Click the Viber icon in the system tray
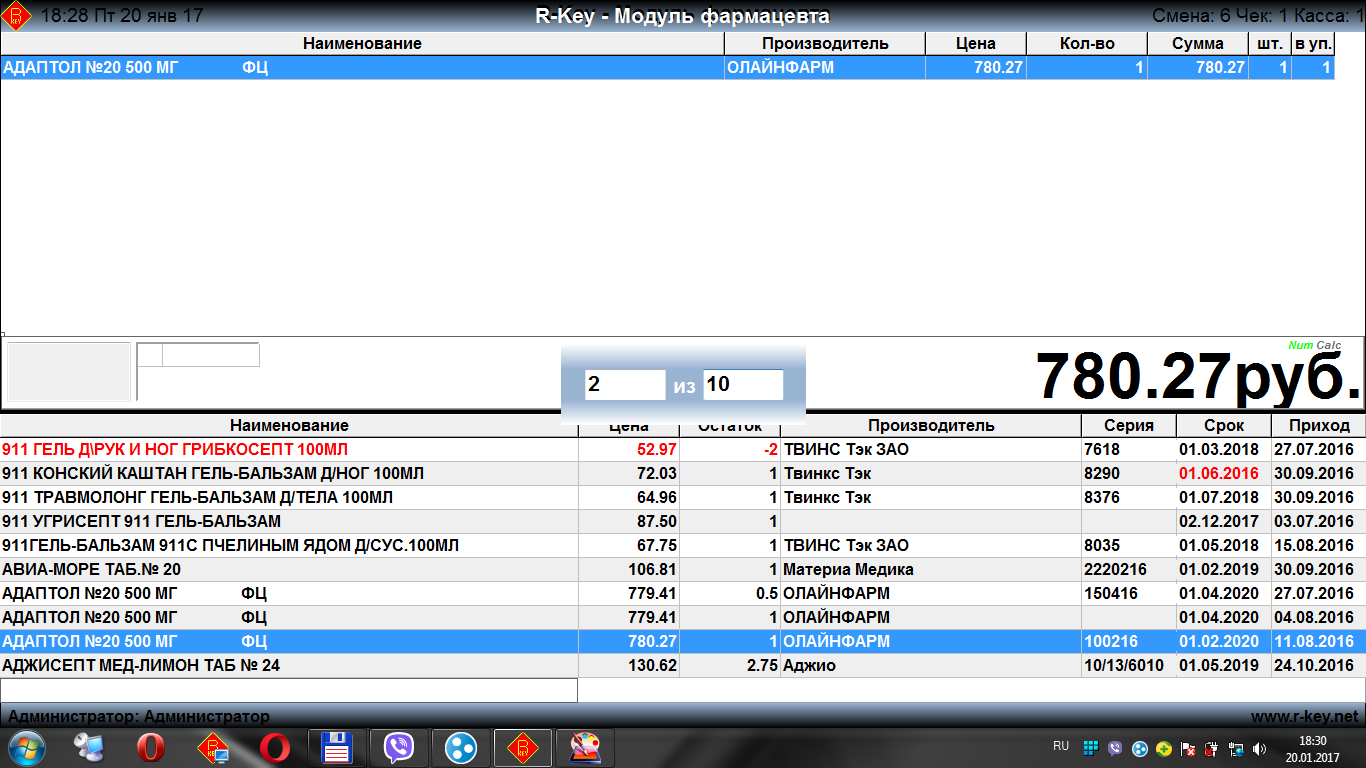 pos(1115,746)
